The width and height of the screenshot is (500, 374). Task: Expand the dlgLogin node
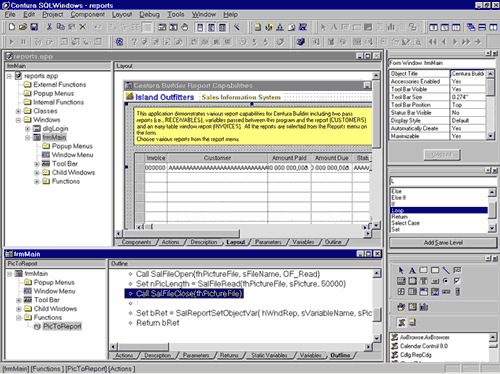[x=28, y=129]
